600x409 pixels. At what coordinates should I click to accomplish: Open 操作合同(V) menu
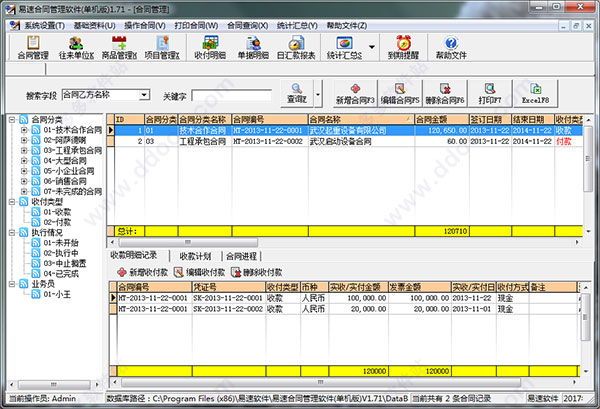click(x=145, y=26)
